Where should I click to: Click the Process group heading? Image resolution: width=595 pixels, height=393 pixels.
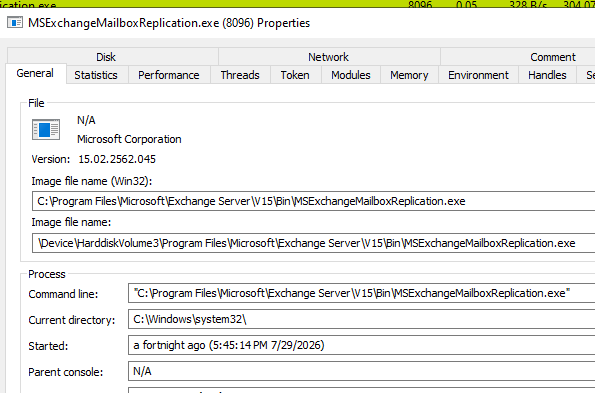[x=47, y=274]
